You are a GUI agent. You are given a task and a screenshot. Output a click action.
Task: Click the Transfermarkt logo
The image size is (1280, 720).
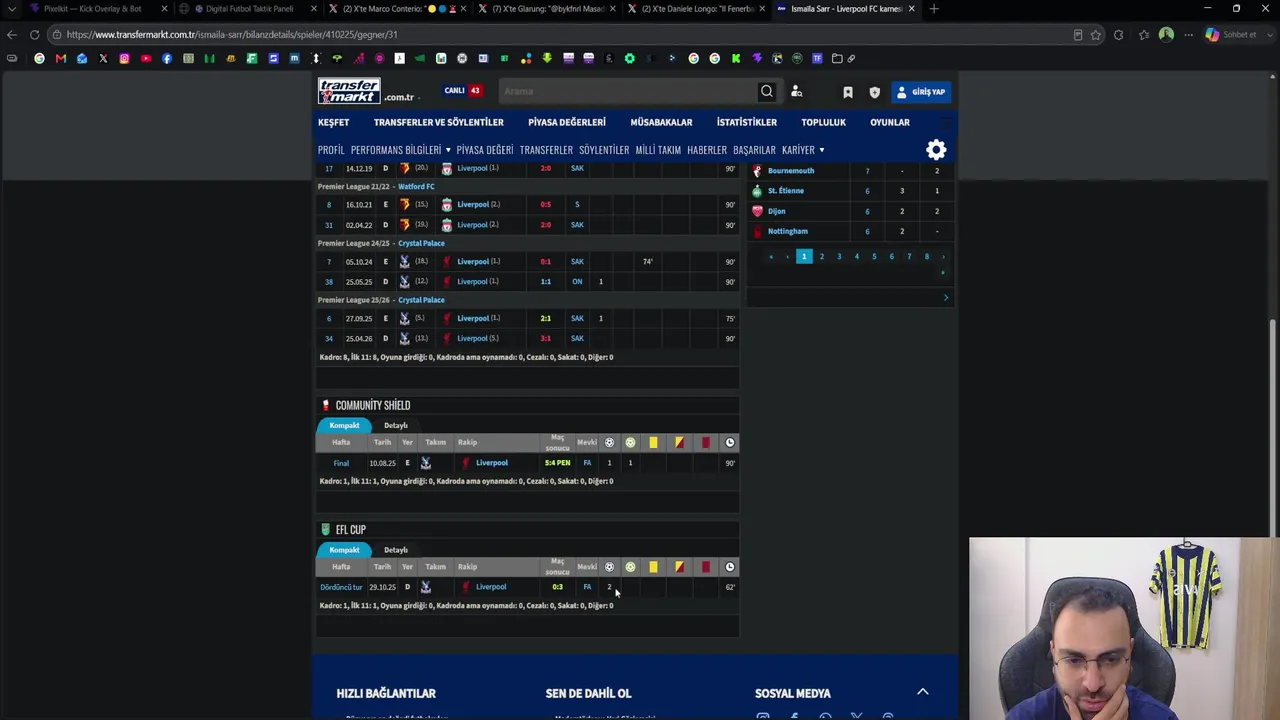[349, 91]
